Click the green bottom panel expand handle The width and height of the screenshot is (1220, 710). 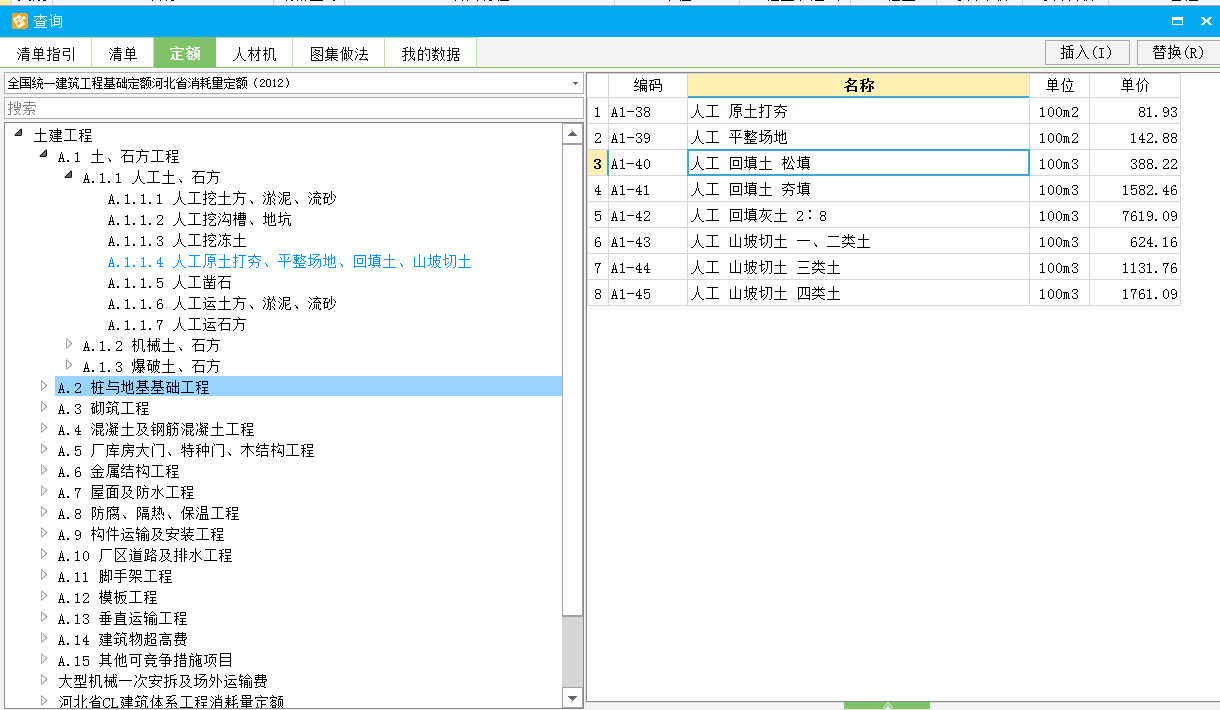pyautogui.click(x=886, y=705)
